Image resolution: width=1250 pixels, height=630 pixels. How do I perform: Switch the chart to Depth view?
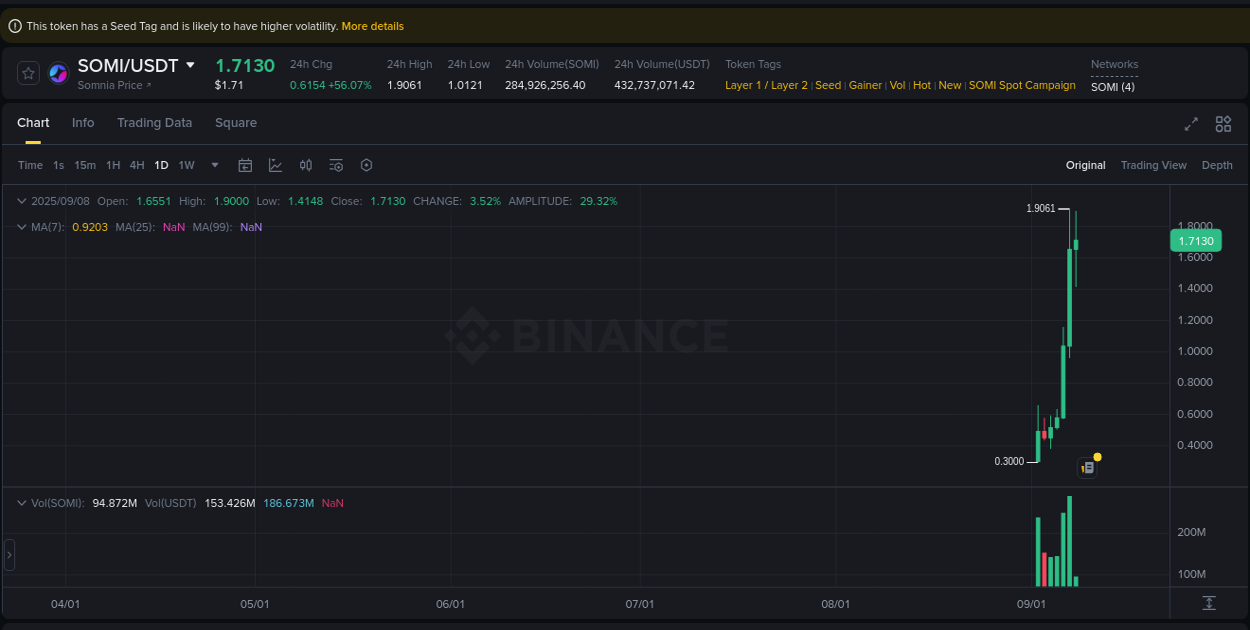[x=1217, y=164]
